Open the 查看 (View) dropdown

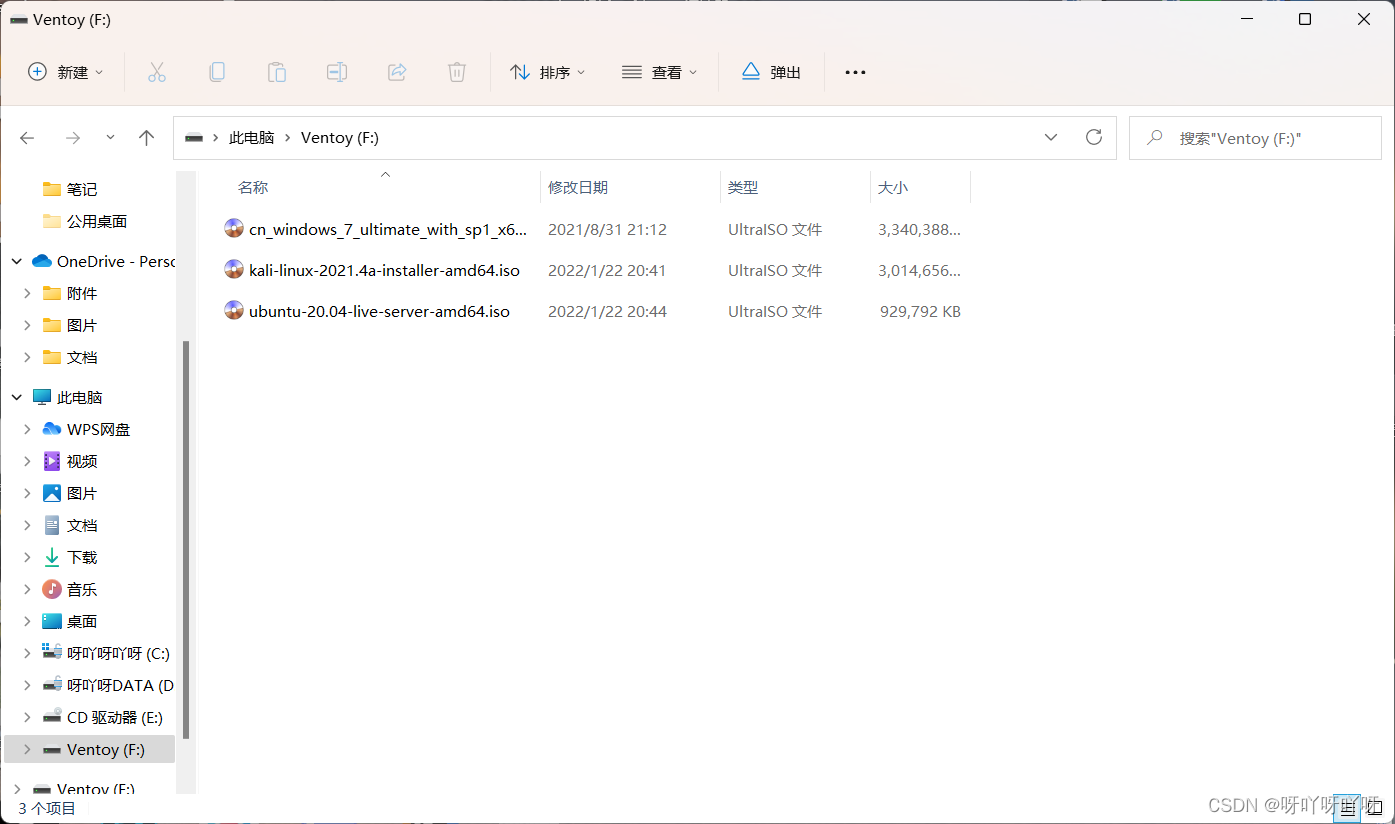click(660, 72)
